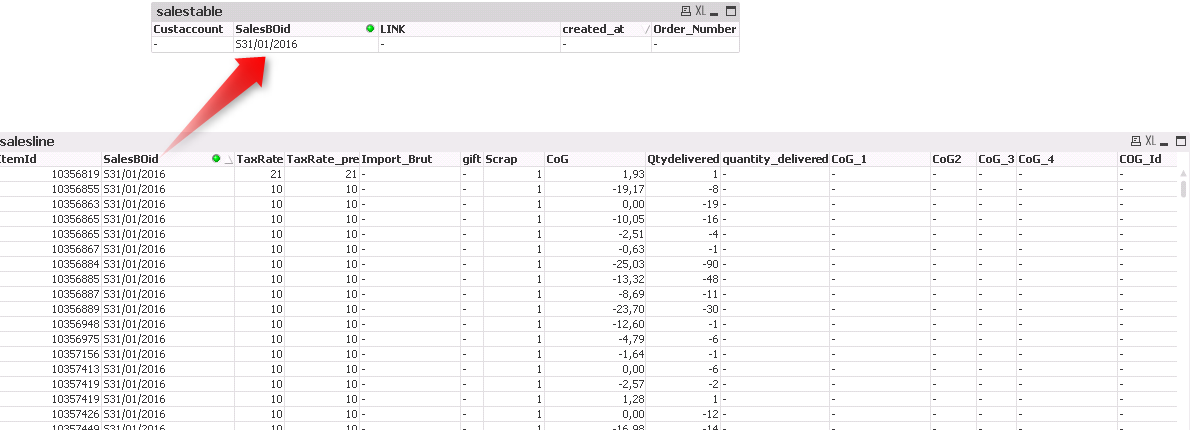Select SalesBOid column header label in salestable
The image size is (1190, 430).
(263, 29)
